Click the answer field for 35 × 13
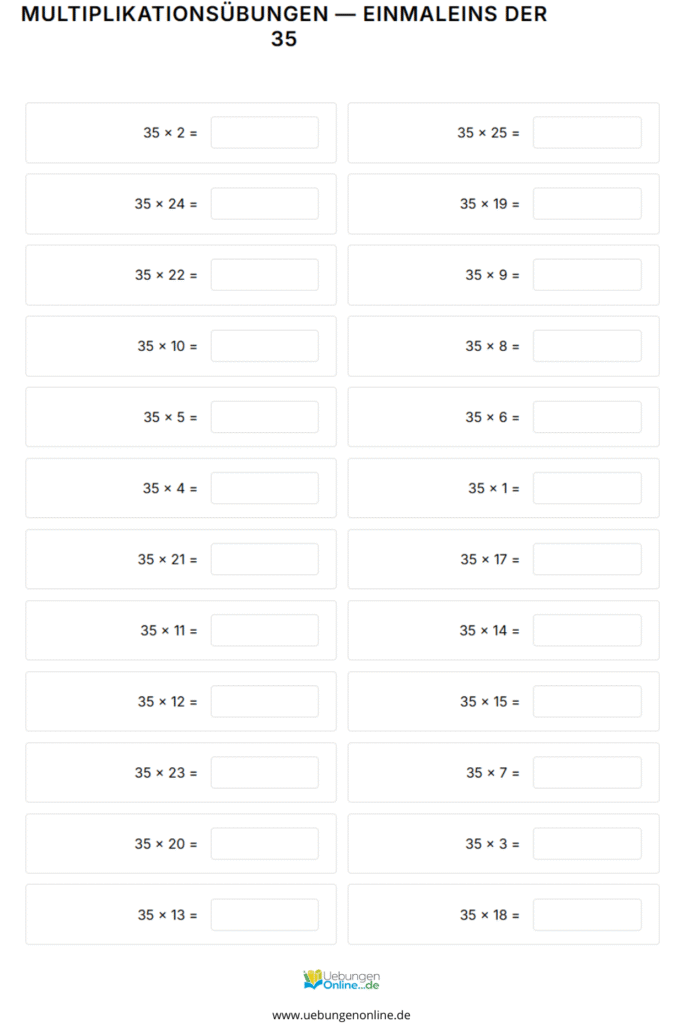 pyautogui.click(x=264, y=914)
